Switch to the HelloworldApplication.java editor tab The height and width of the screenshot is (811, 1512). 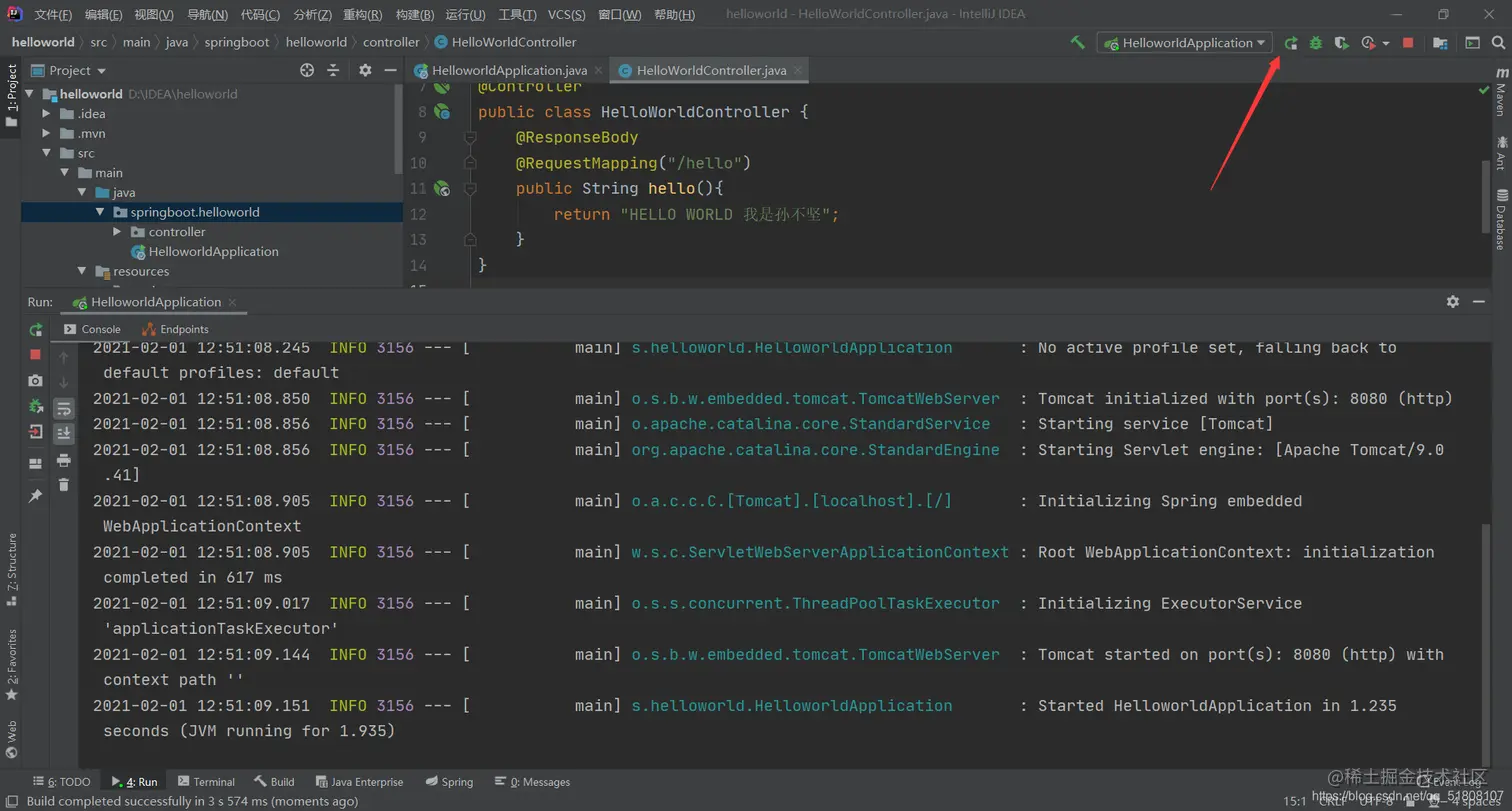pyautogui.click(x=508, y=71)
